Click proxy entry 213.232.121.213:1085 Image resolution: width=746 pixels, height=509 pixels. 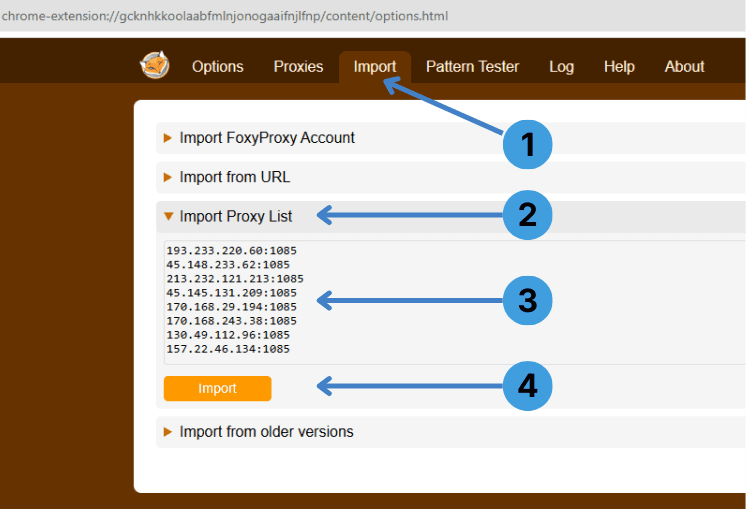pos(235,279)
